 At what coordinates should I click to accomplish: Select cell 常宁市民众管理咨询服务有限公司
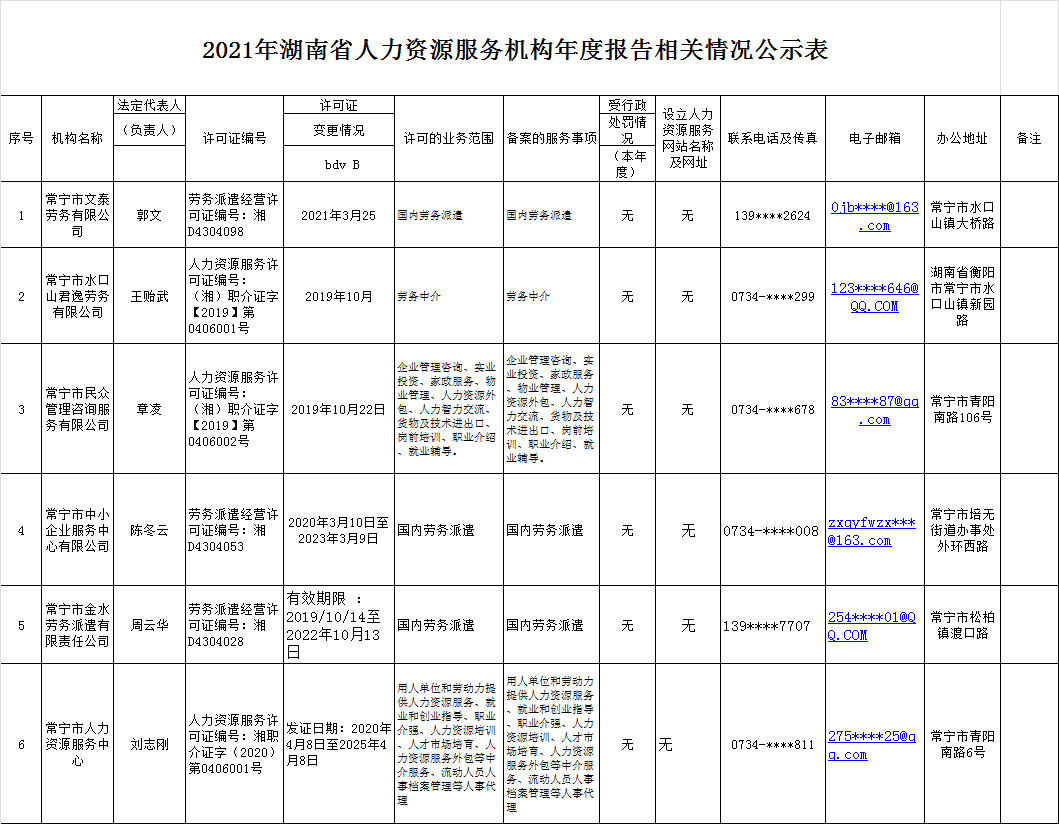tap(78, 409)
